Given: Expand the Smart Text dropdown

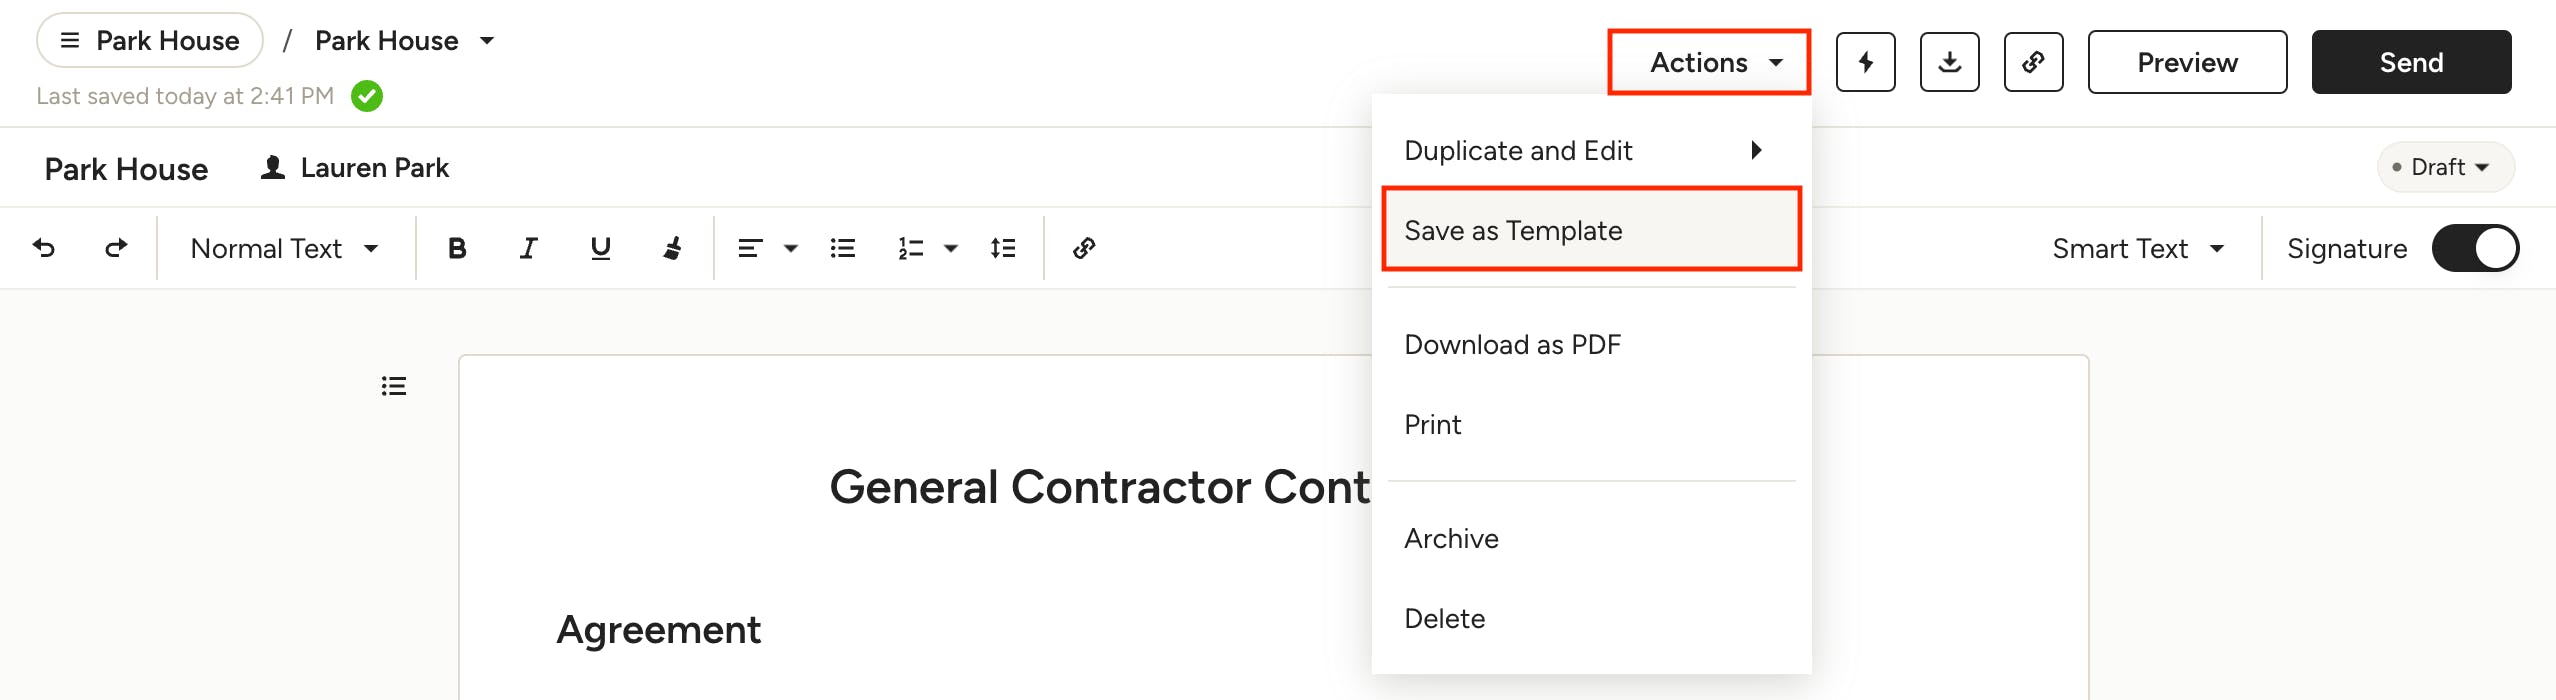Looking at the screenshot, I should point(2137,248).
